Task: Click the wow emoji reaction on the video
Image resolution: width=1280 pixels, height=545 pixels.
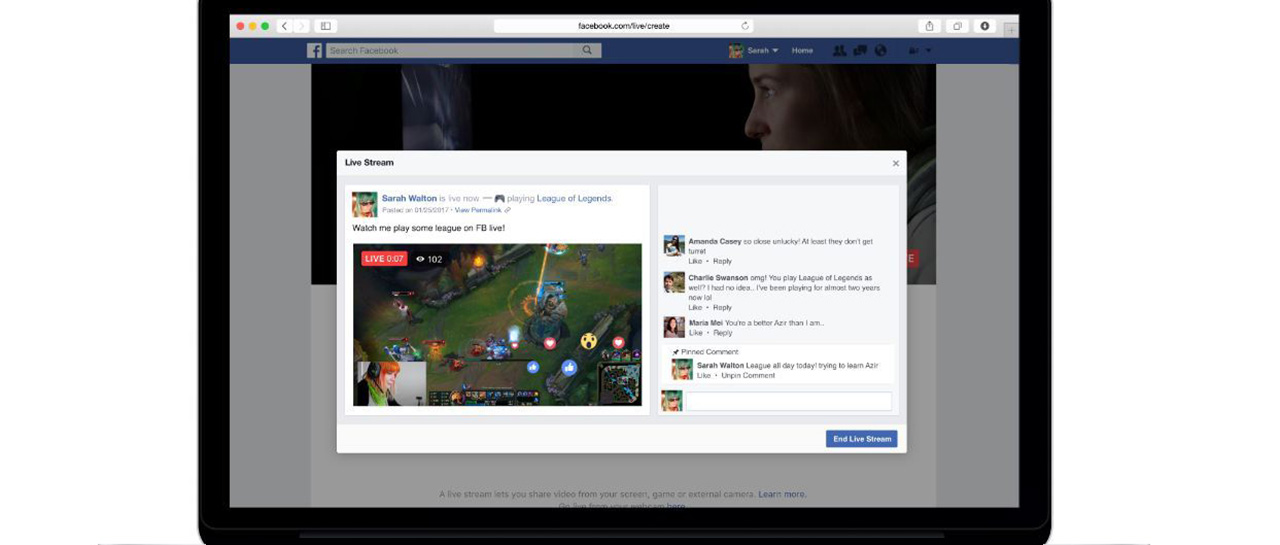Action: point(589,341)
